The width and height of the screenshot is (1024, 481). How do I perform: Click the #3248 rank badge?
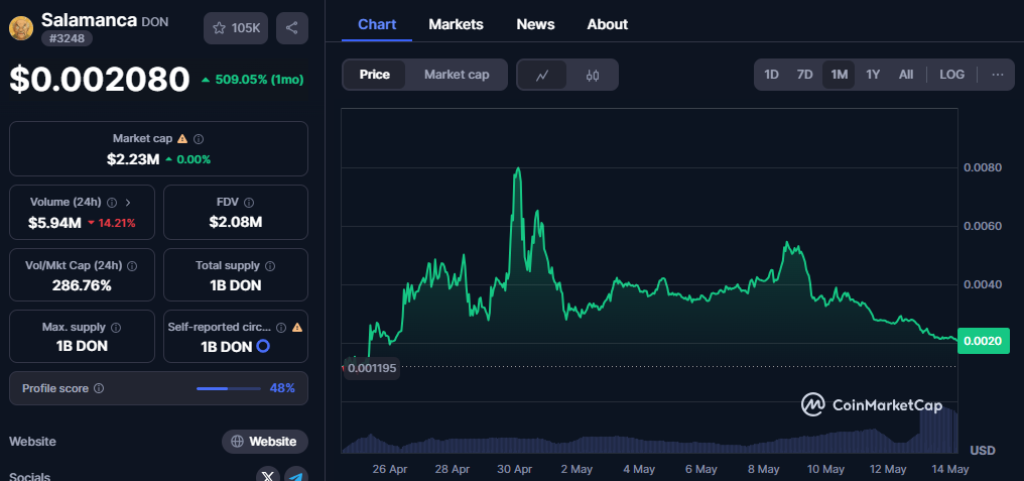(67, 39)
